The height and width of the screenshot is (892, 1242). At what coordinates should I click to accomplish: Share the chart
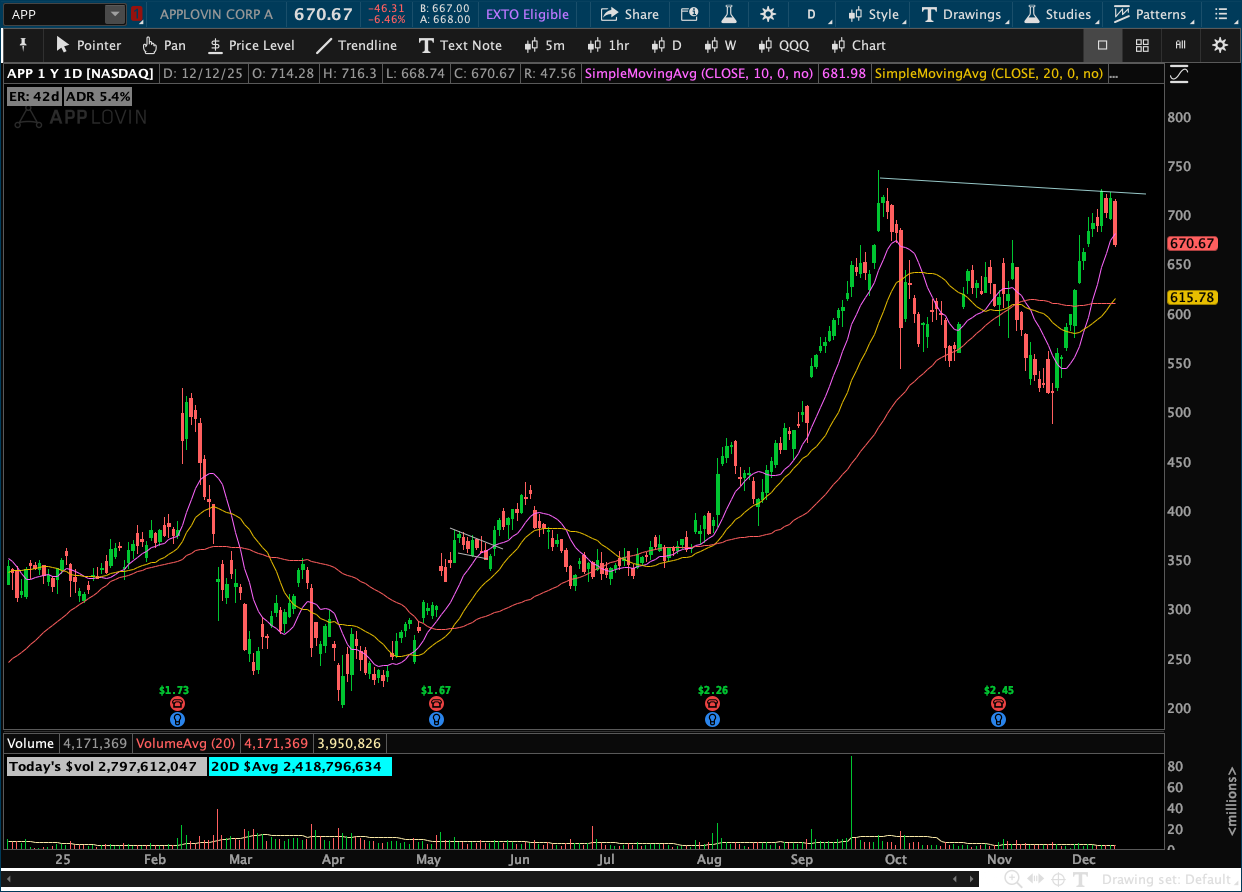[629, 14]
